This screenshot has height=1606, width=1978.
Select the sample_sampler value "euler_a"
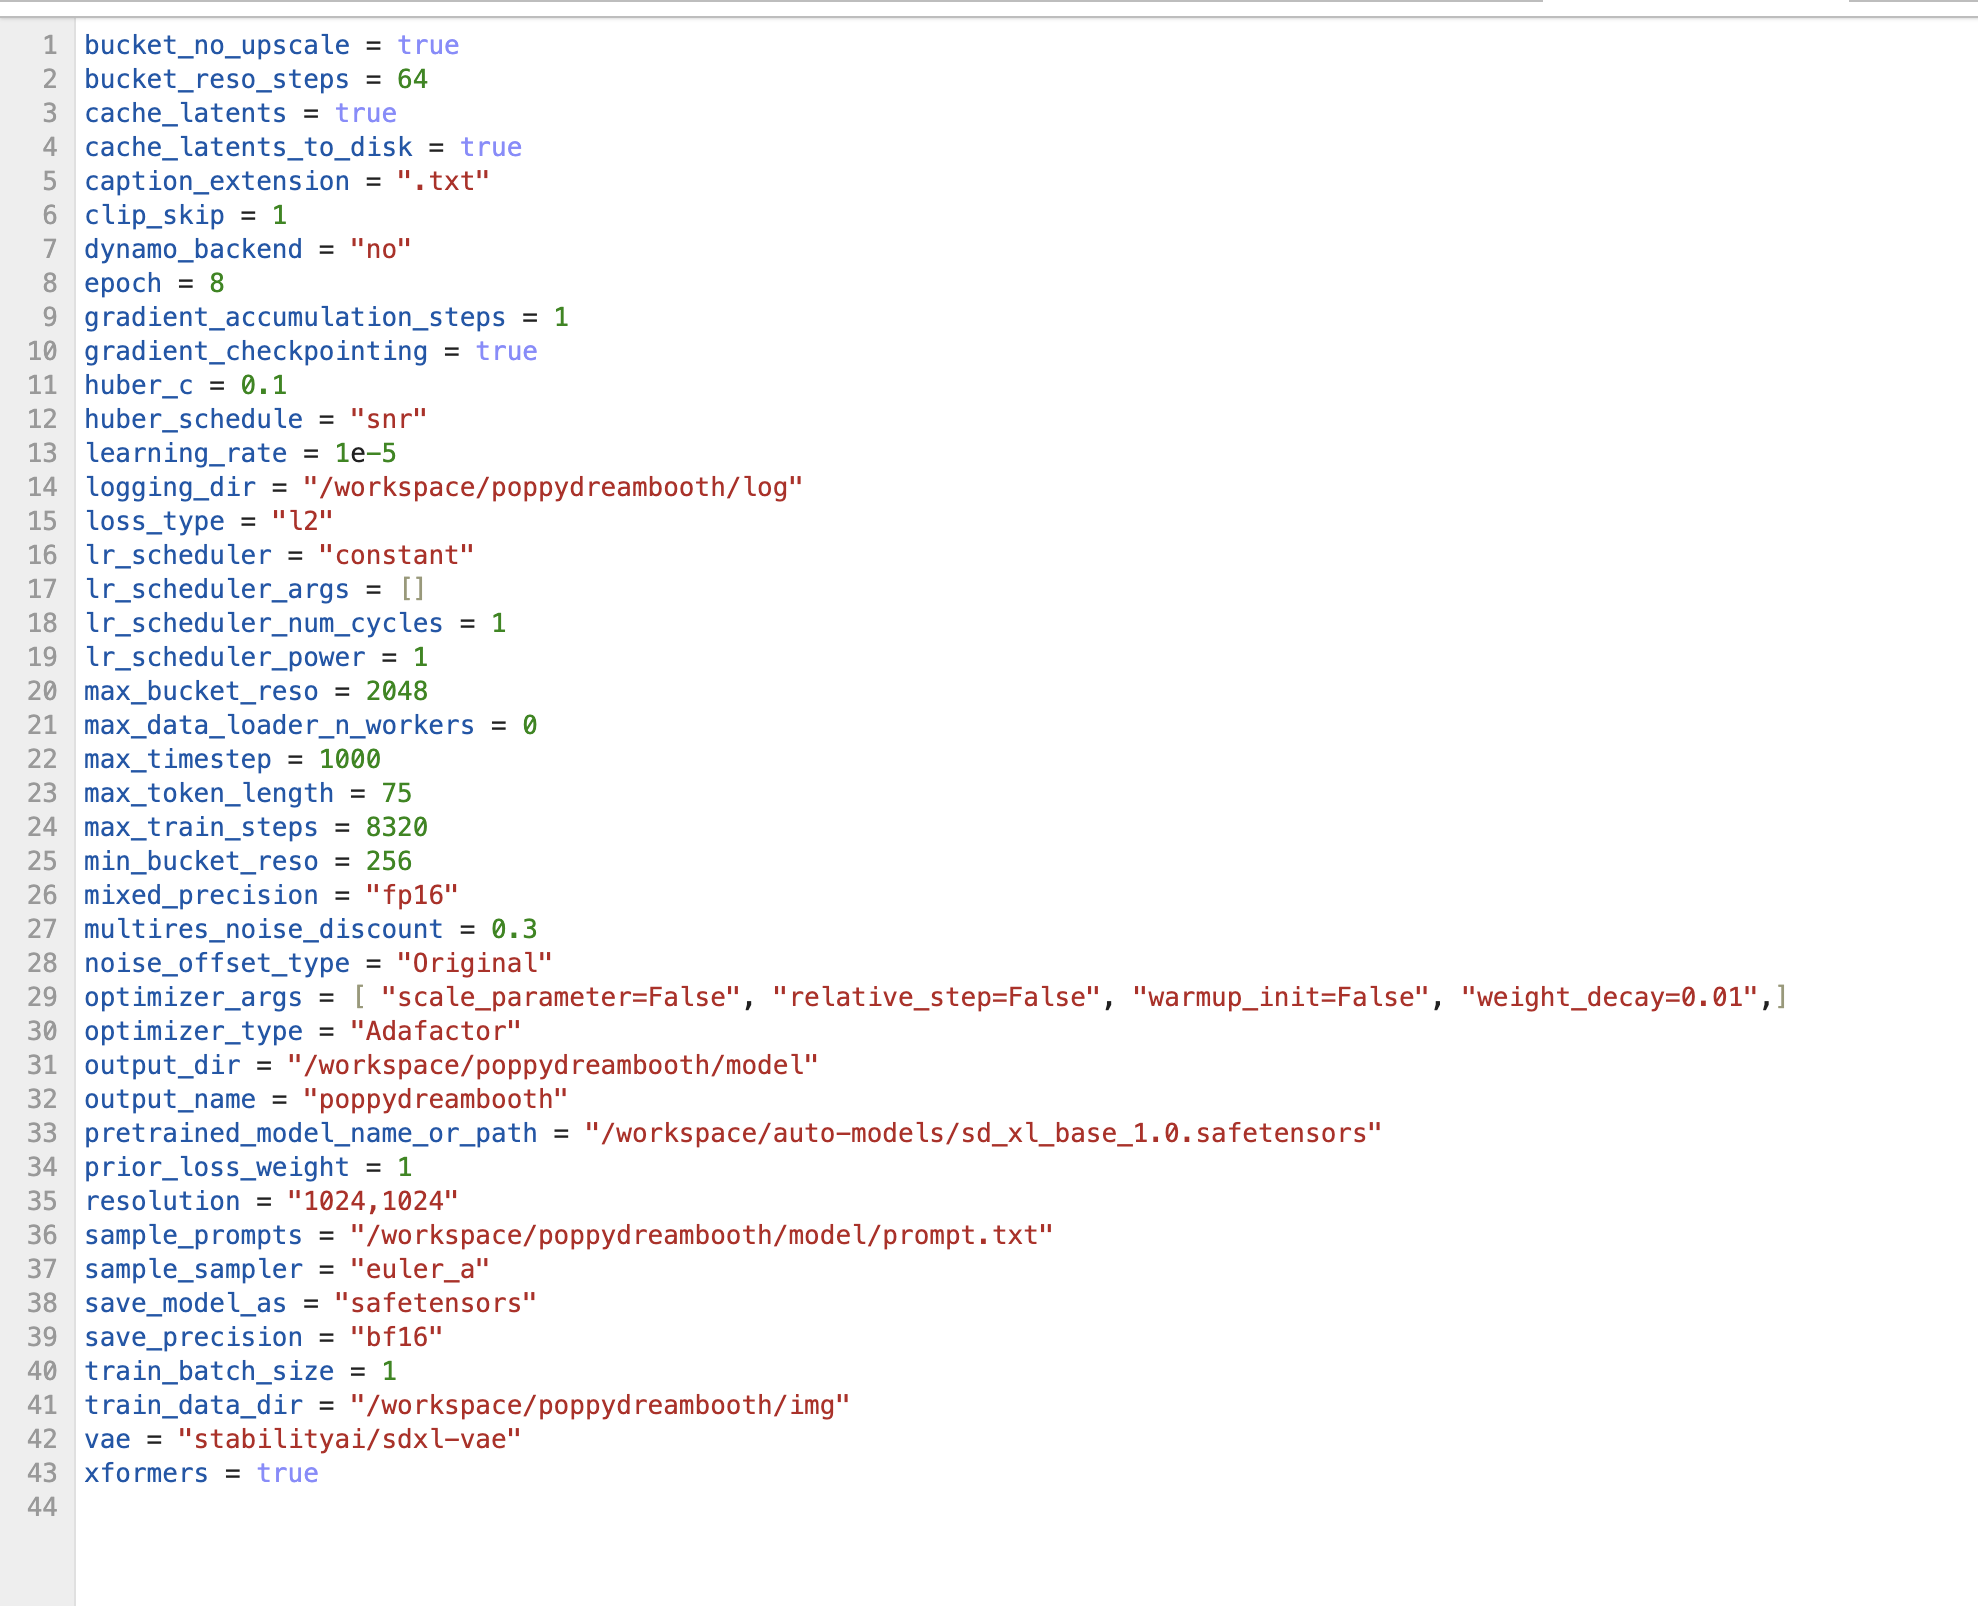419,1269
